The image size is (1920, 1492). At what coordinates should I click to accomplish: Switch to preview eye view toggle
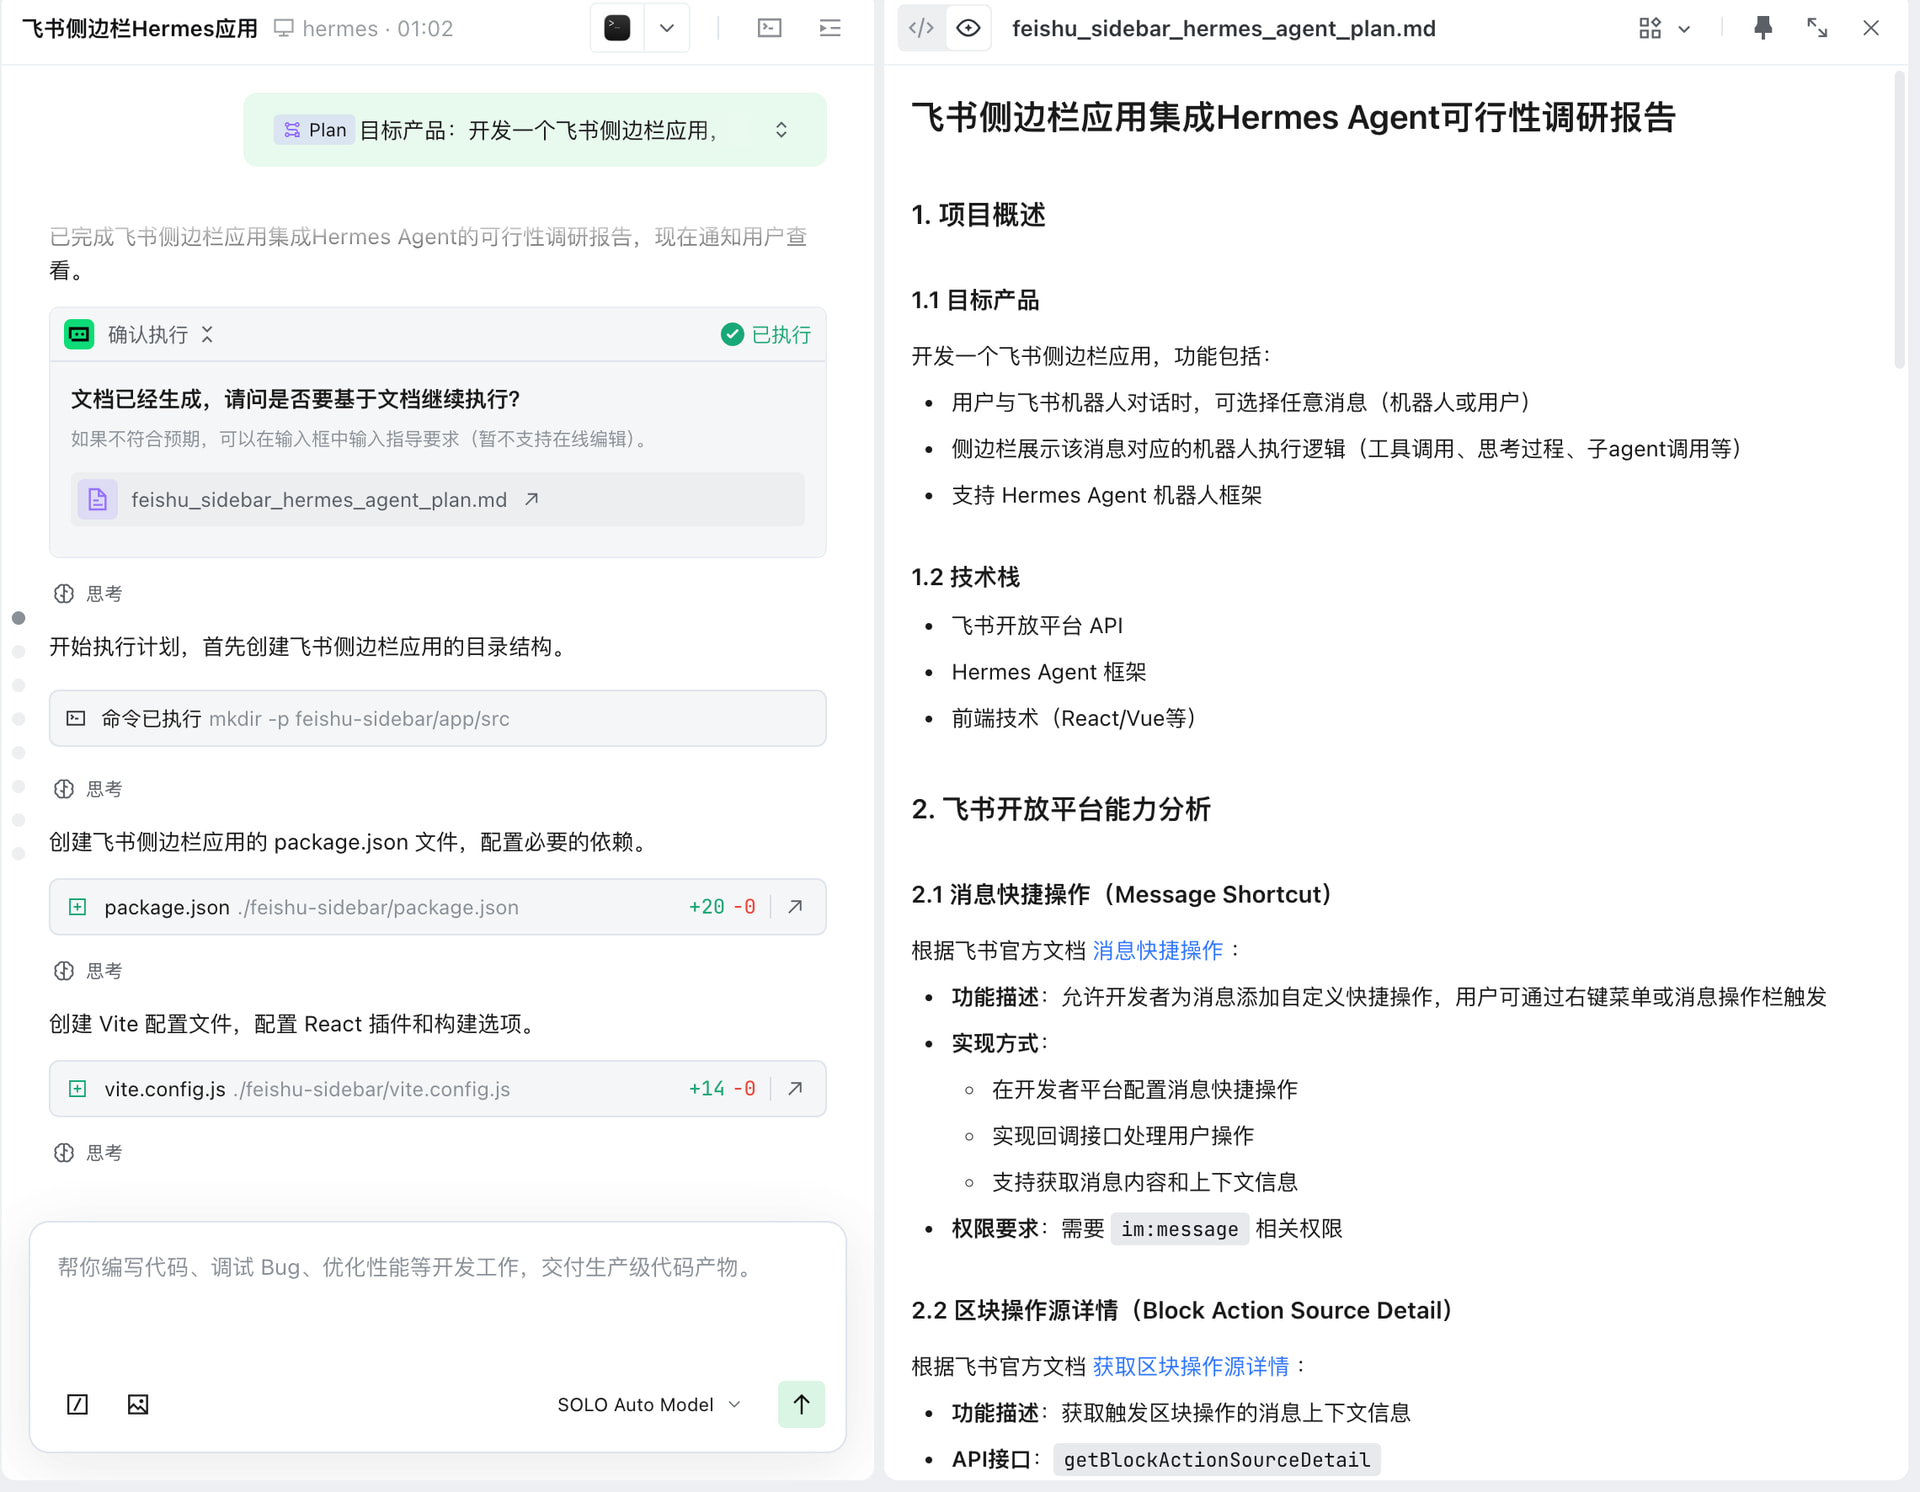[x=968, y=28]
